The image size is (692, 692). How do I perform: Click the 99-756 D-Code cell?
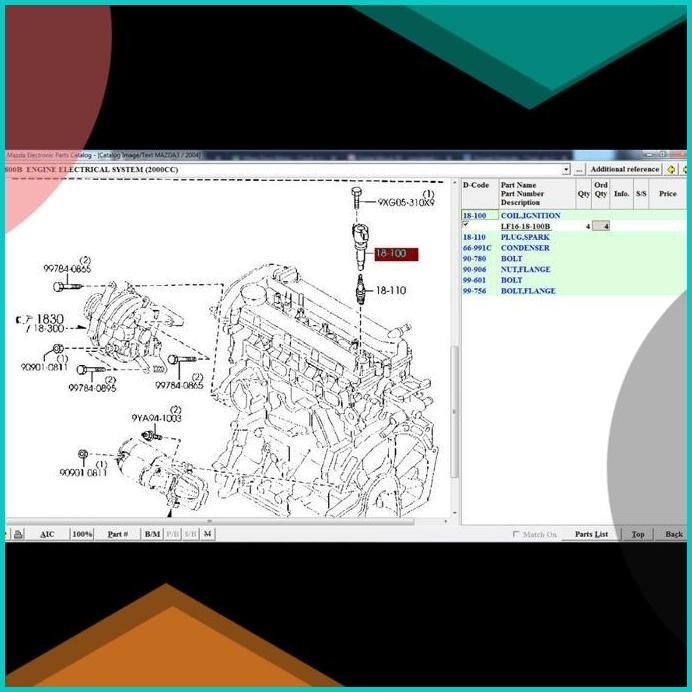click(474, 291)
